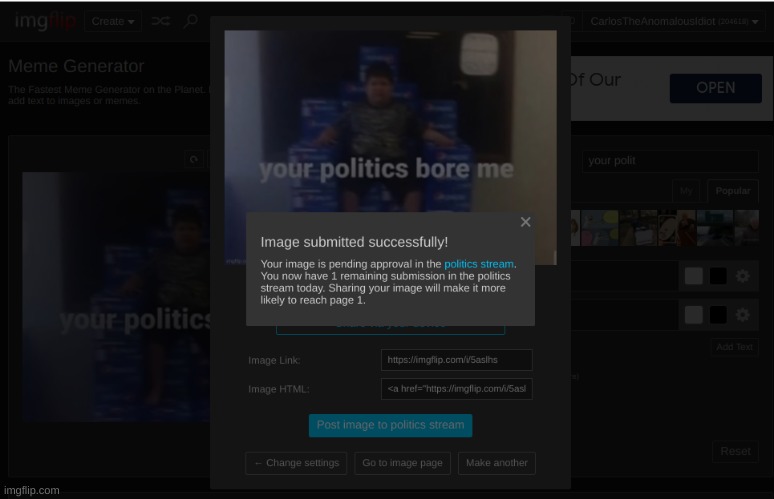
Task: Open second text box settings gear
Action: (x=742, y=315)
